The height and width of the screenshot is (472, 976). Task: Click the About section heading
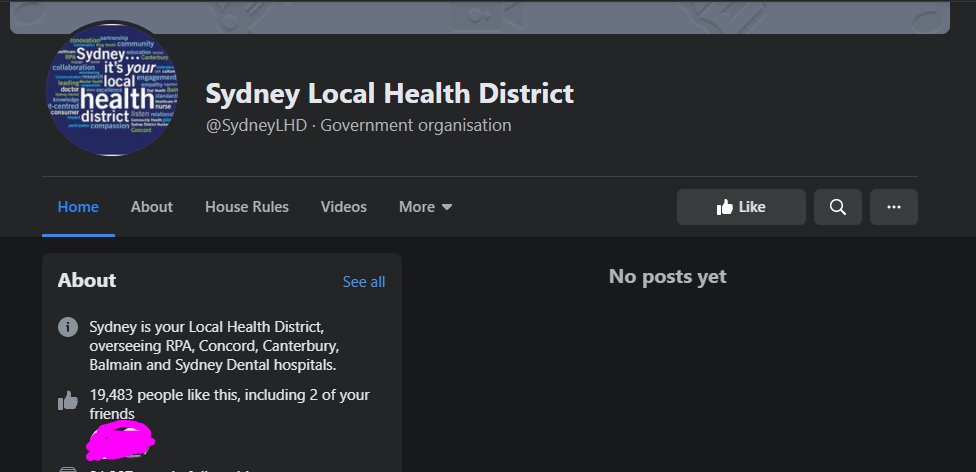(x=87, y=280)
